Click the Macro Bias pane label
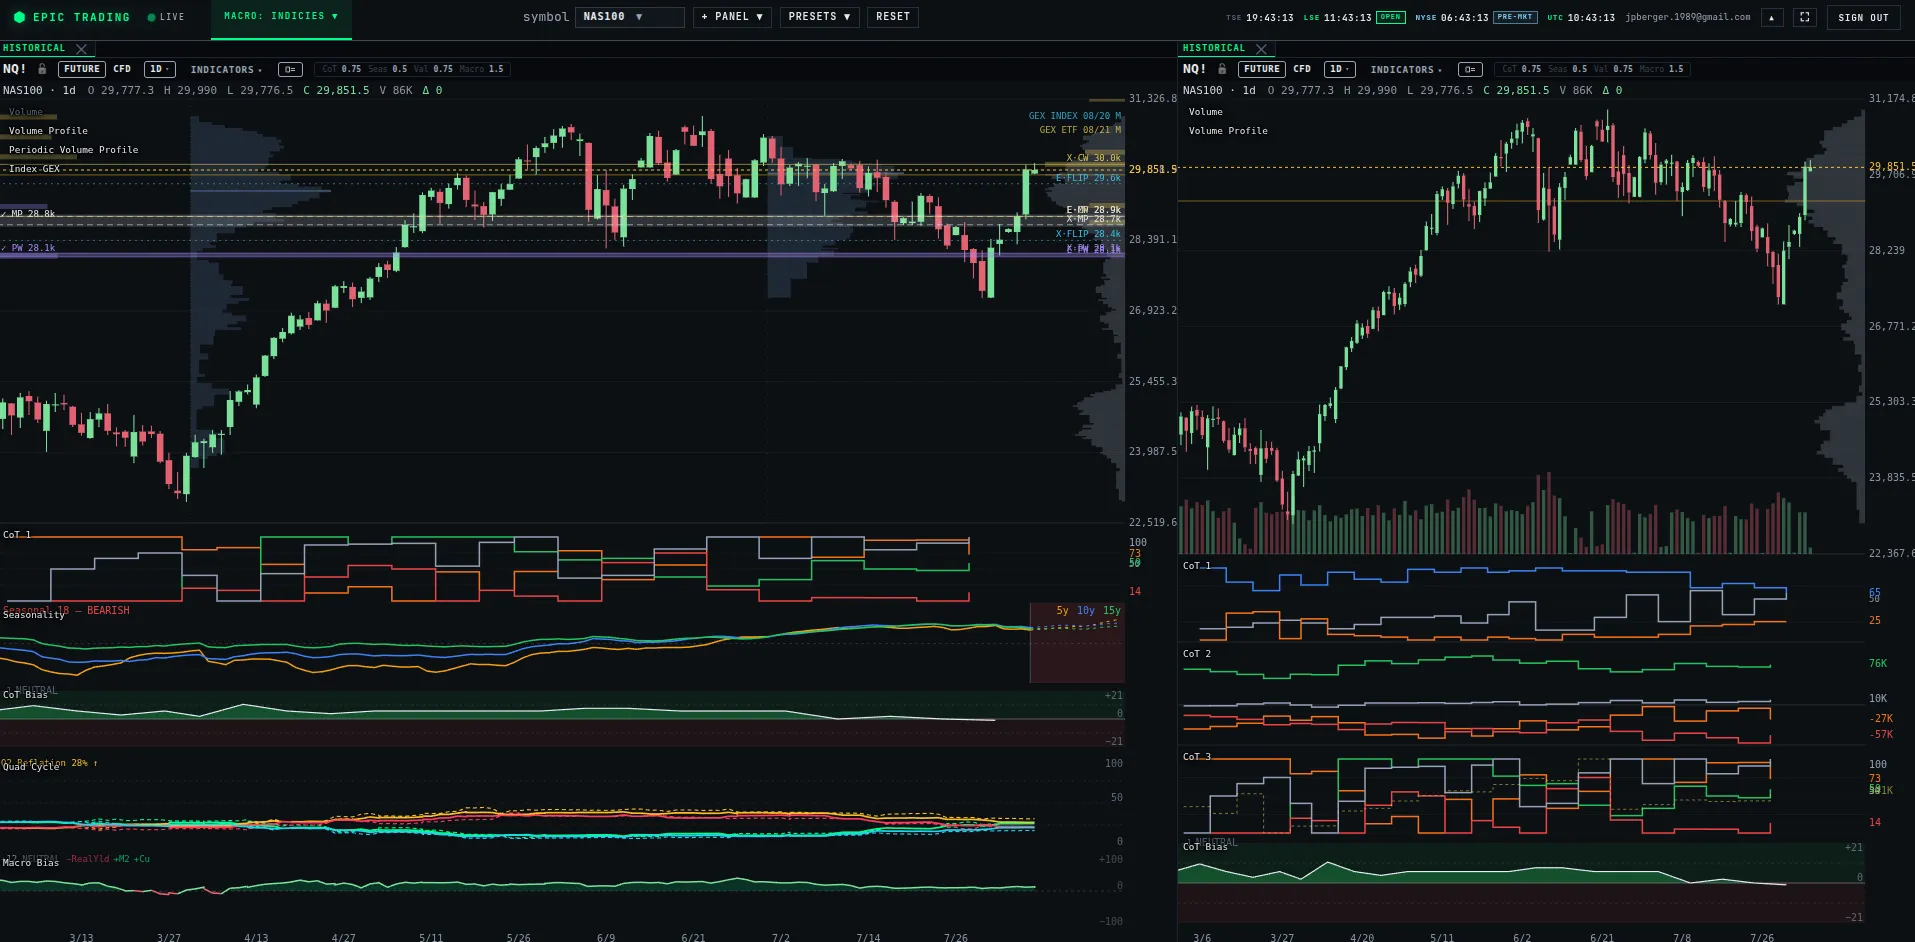The height and width of the screenshot is (942, 1915). (x=31, y=863)
